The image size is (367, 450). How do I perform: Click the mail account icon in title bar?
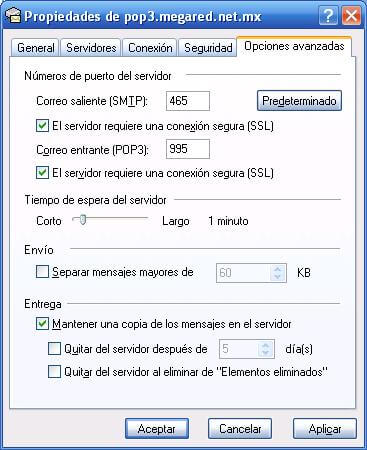point(13,16)
